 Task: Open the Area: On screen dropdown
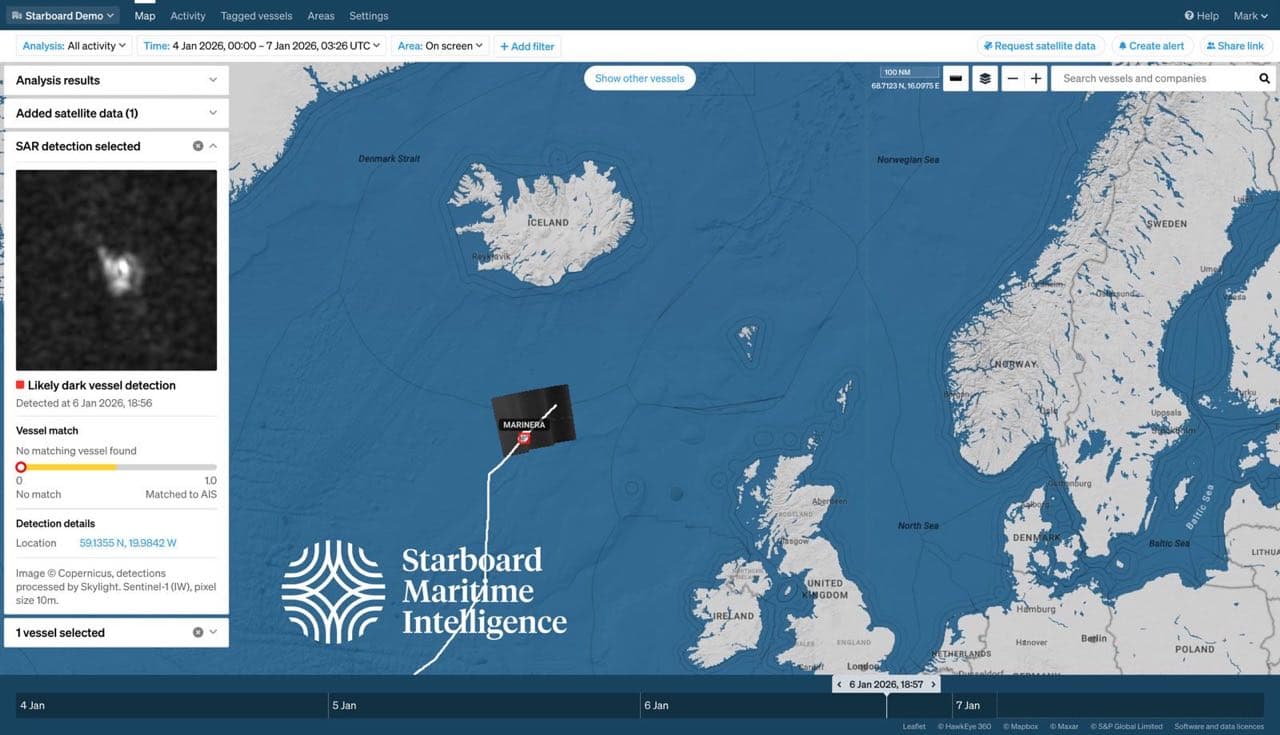[x=440, y=46]
